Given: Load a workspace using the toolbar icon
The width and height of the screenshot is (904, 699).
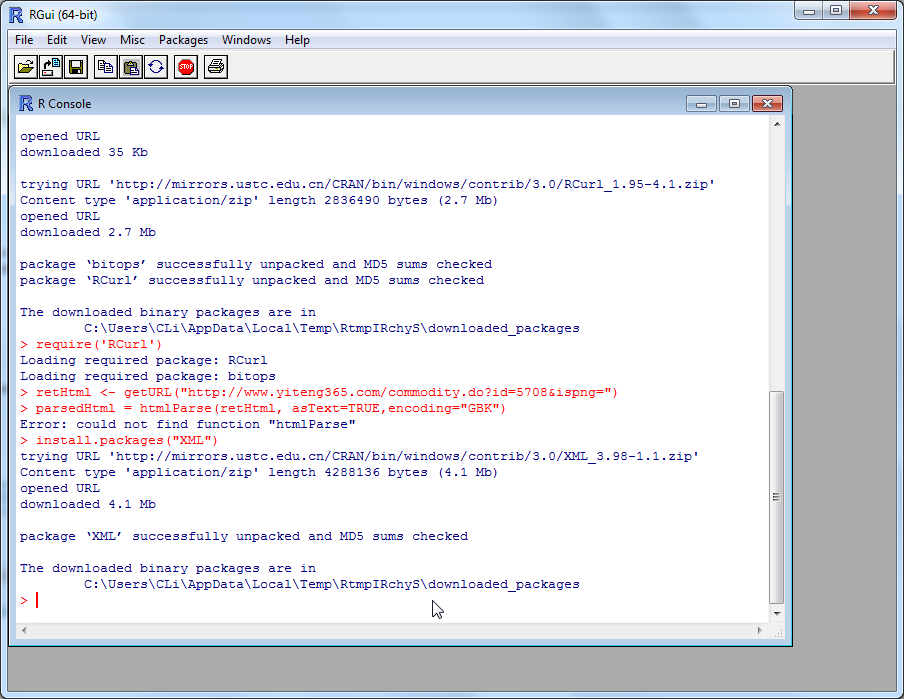Looking at the screenshot, I should (x=49, y=66).
